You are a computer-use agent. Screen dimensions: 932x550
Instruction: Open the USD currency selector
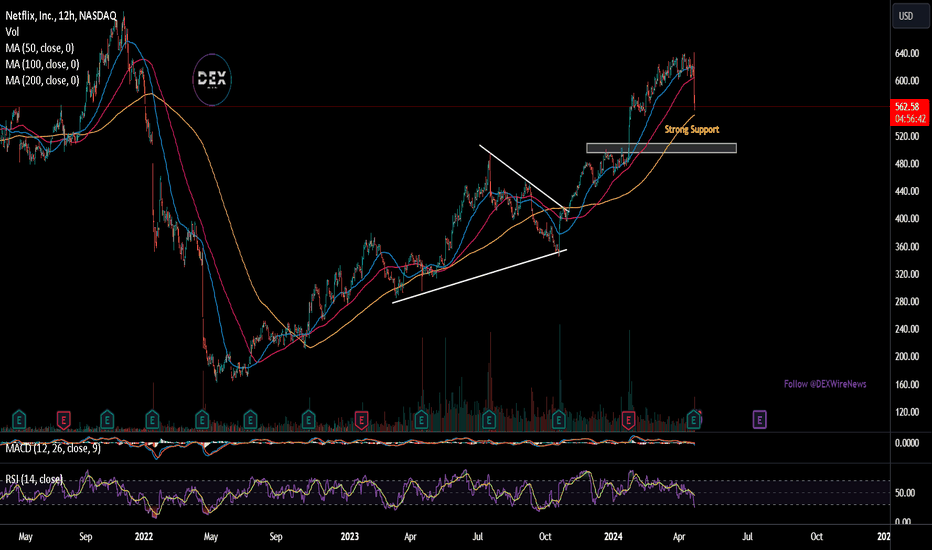pos(910,16)
